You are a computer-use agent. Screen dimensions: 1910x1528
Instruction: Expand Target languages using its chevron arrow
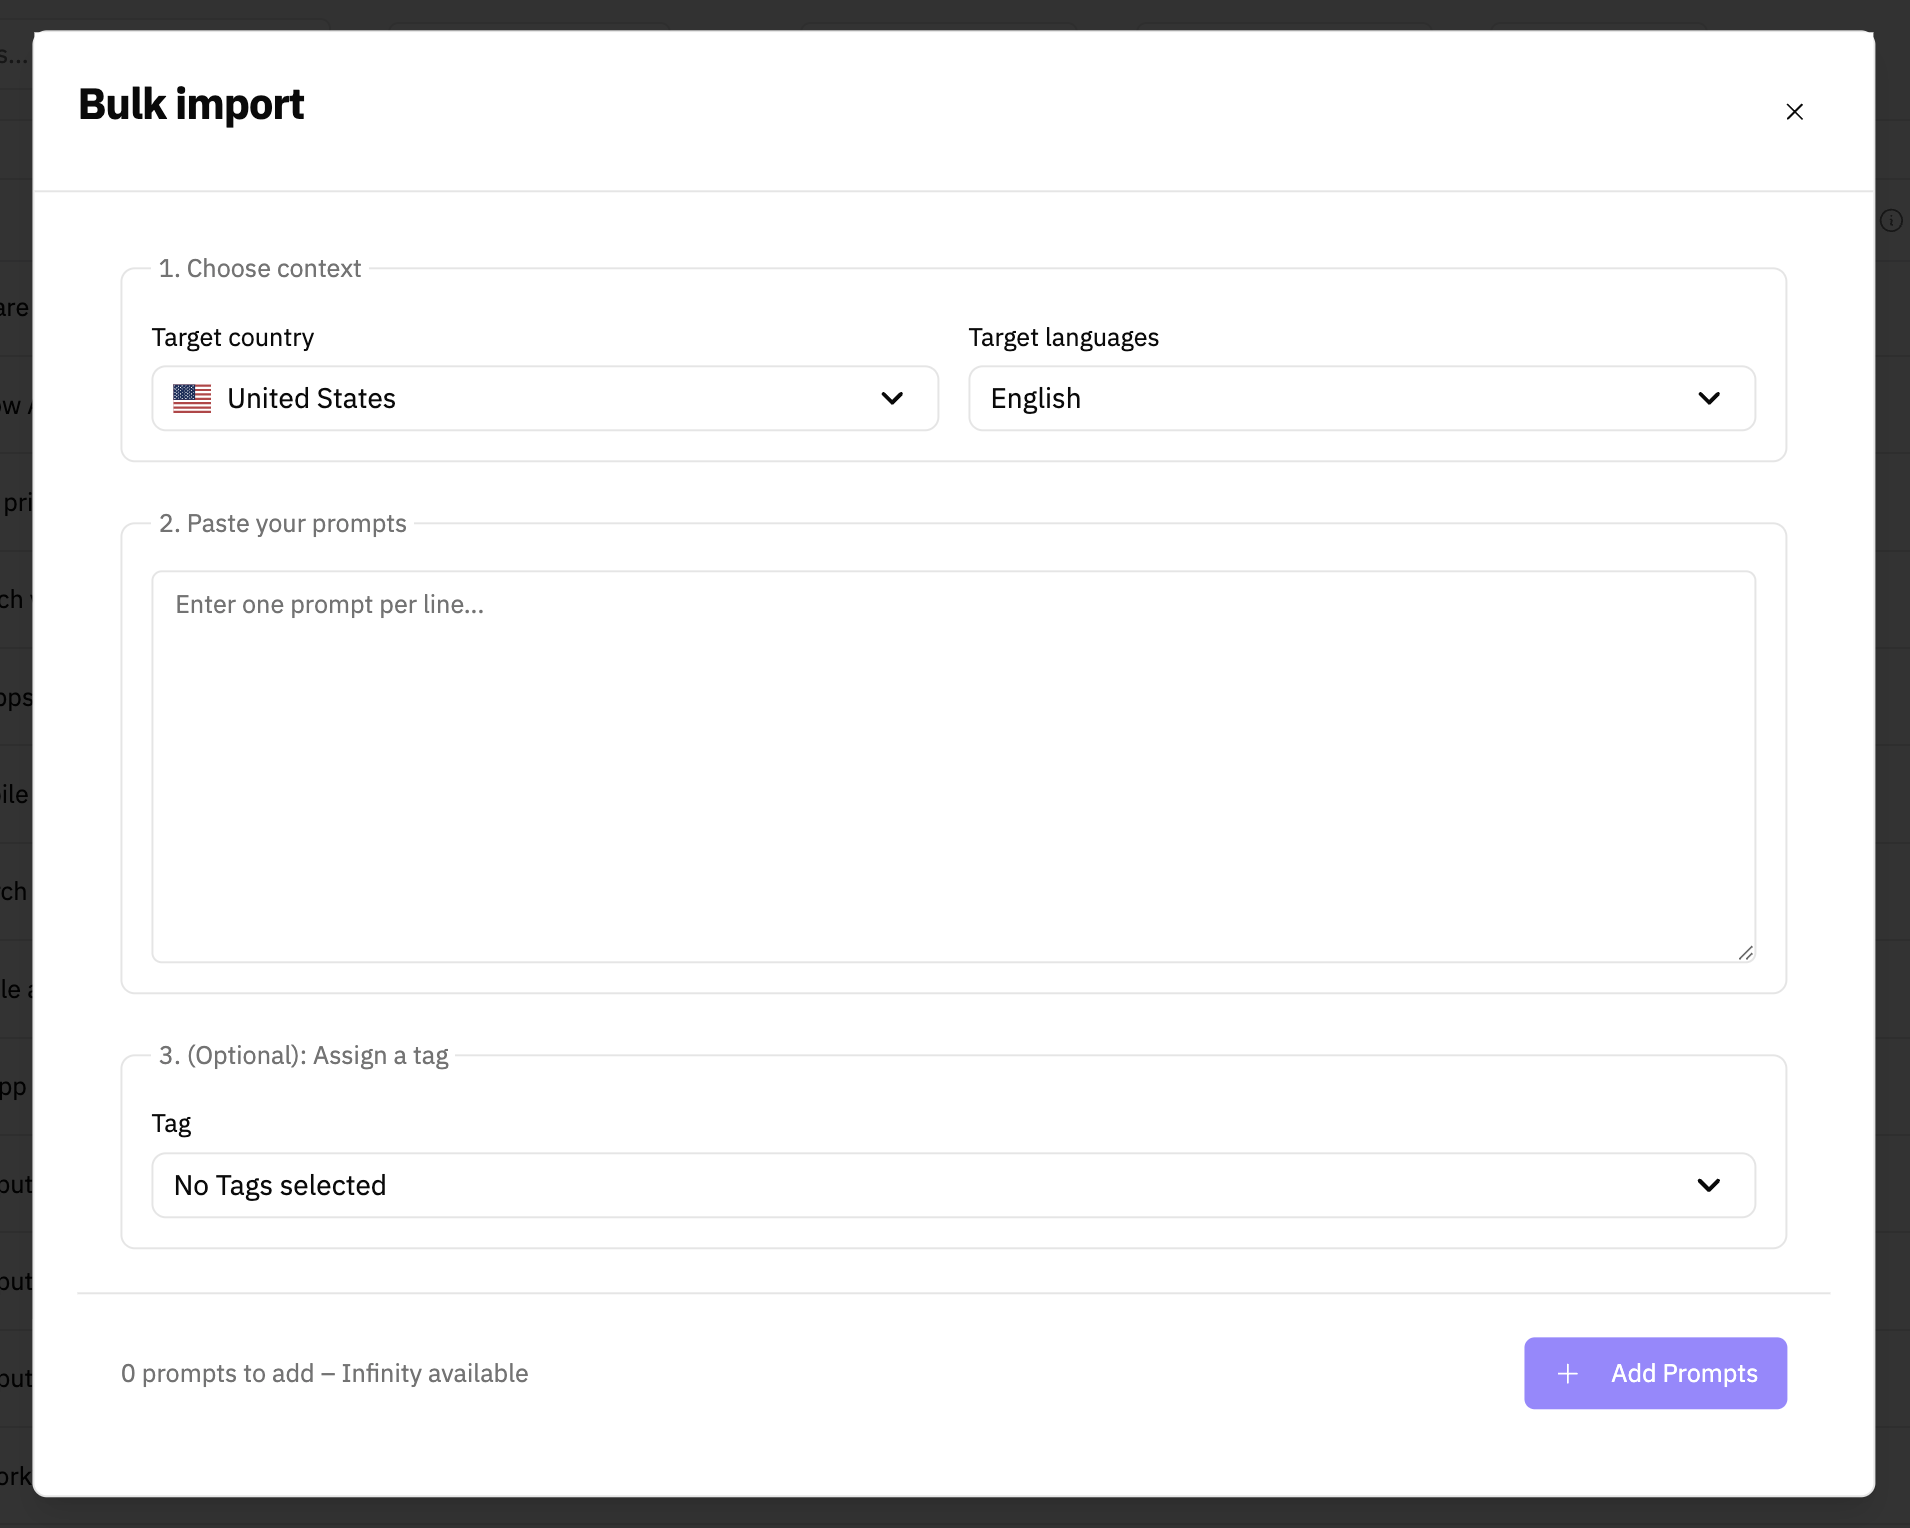coord(1709,399)
